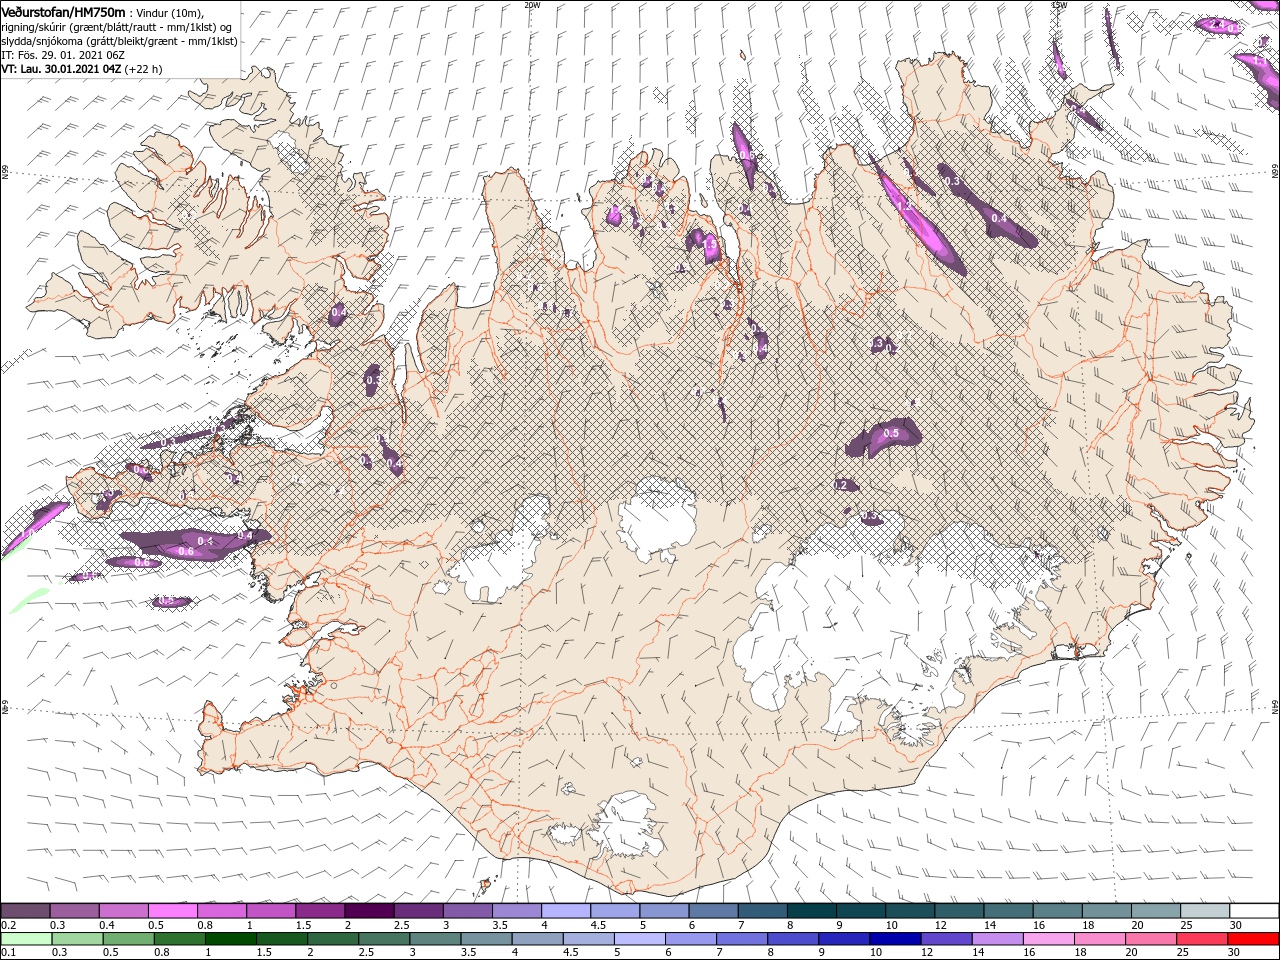
Task: Select the bright pink 0.5 snow scale swatch
Action: [x=172, y=910]
